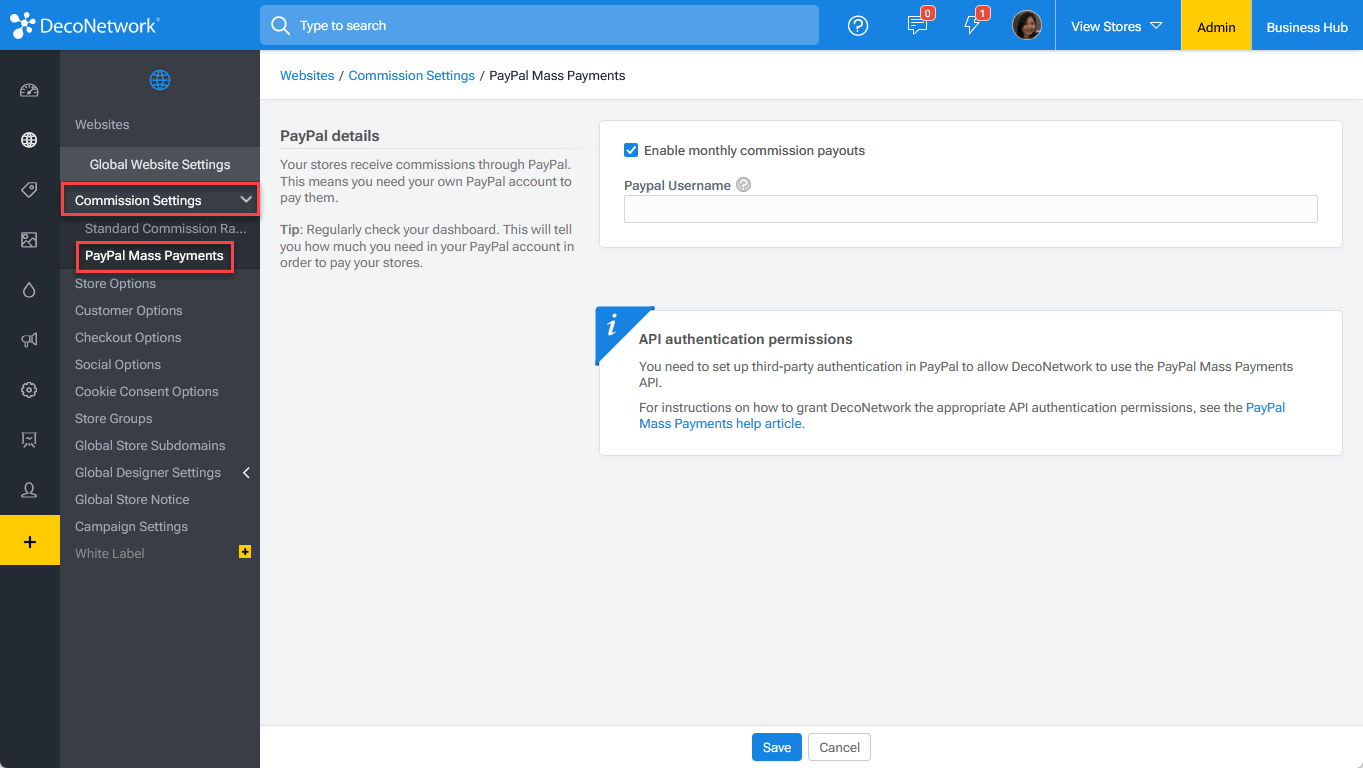Collapse the Commission Settings menu chevron
Viewport: 1363px width, 768px height.
(x=245, y=199)
